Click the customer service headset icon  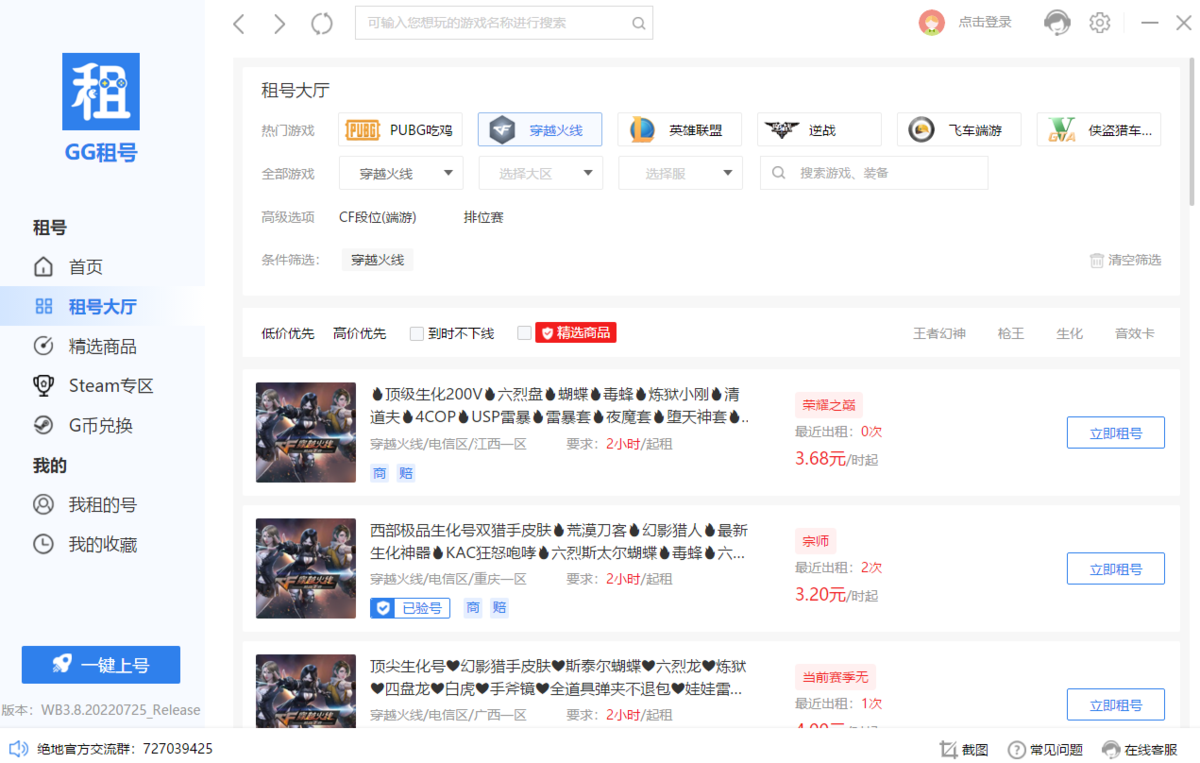tap(1057, 22)
